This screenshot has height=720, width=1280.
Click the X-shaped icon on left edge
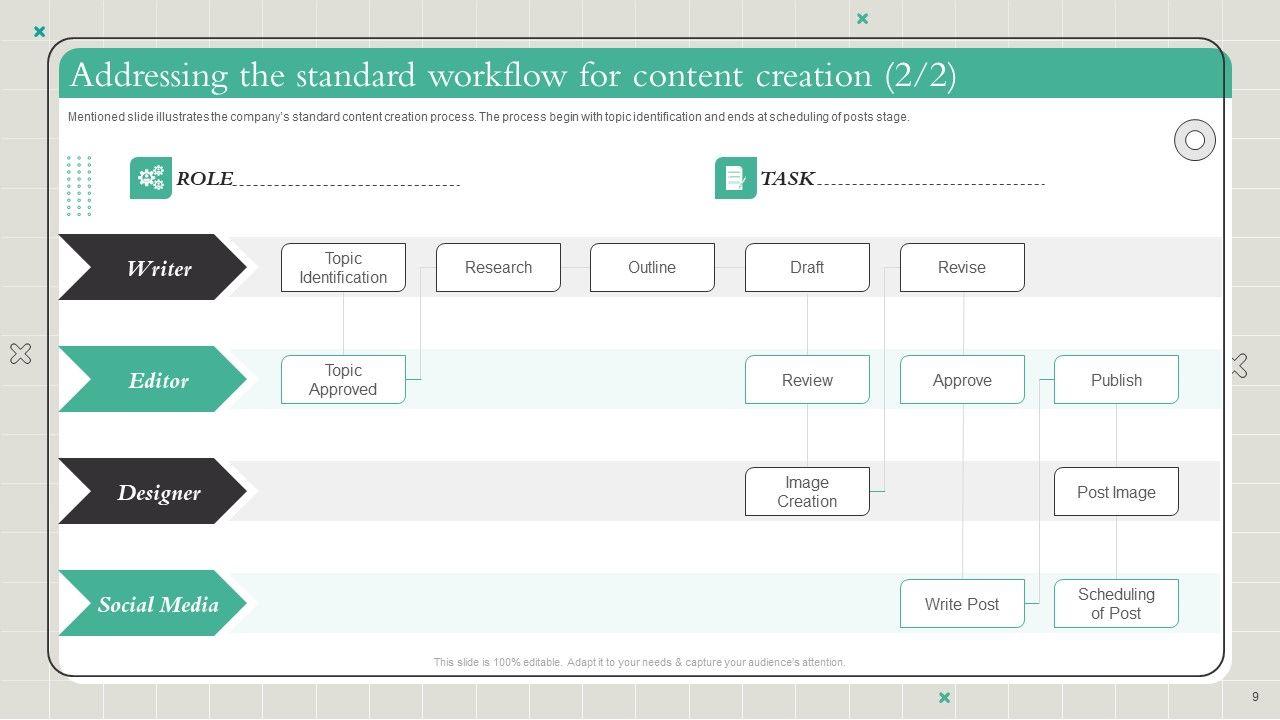tap(20, 353)
